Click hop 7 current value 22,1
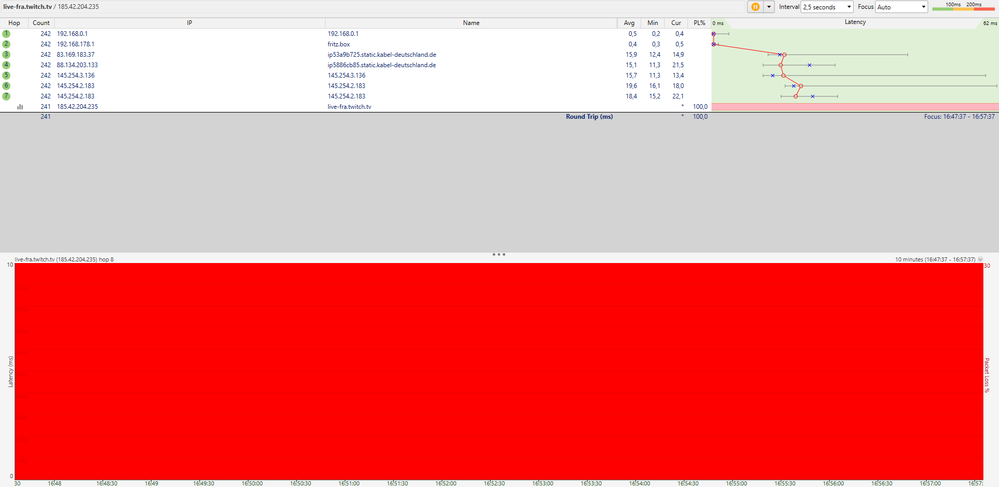This screenshot has width=999, height=487. [679, 96]
